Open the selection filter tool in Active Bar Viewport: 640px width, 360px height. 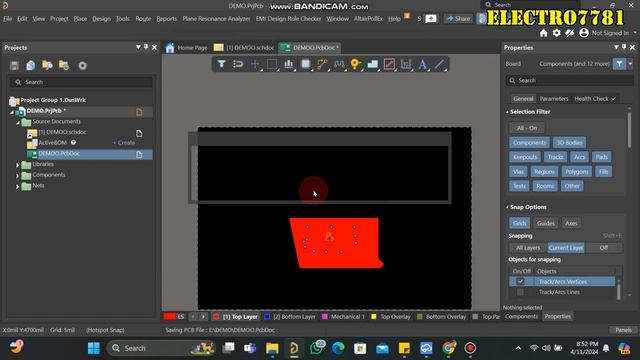[x=221, y=64]
